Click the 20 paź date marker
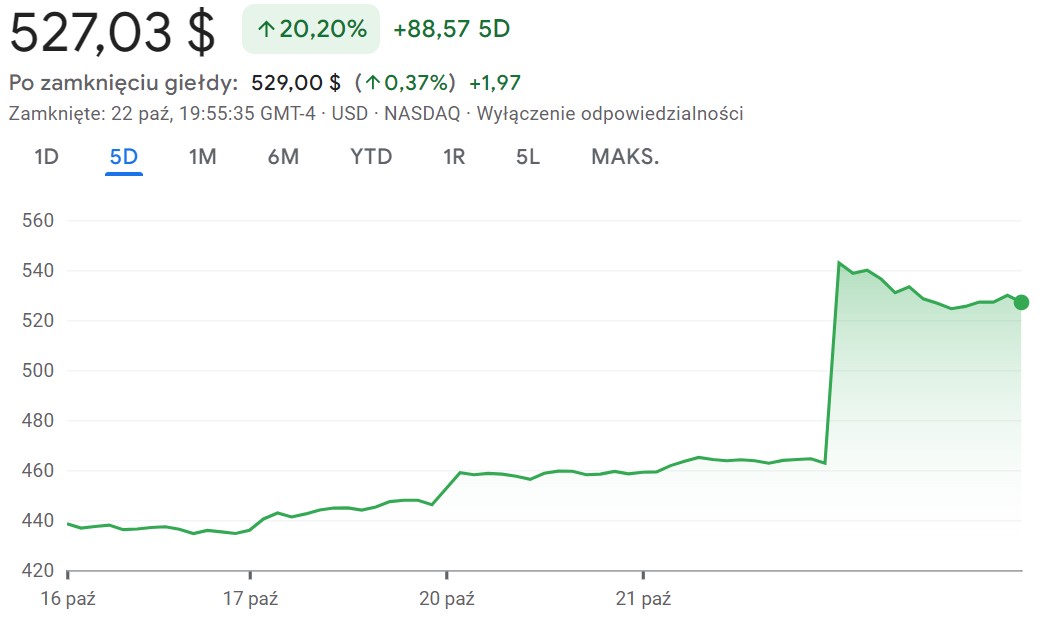Viewport: 1040px width, 628px height. 446,599
